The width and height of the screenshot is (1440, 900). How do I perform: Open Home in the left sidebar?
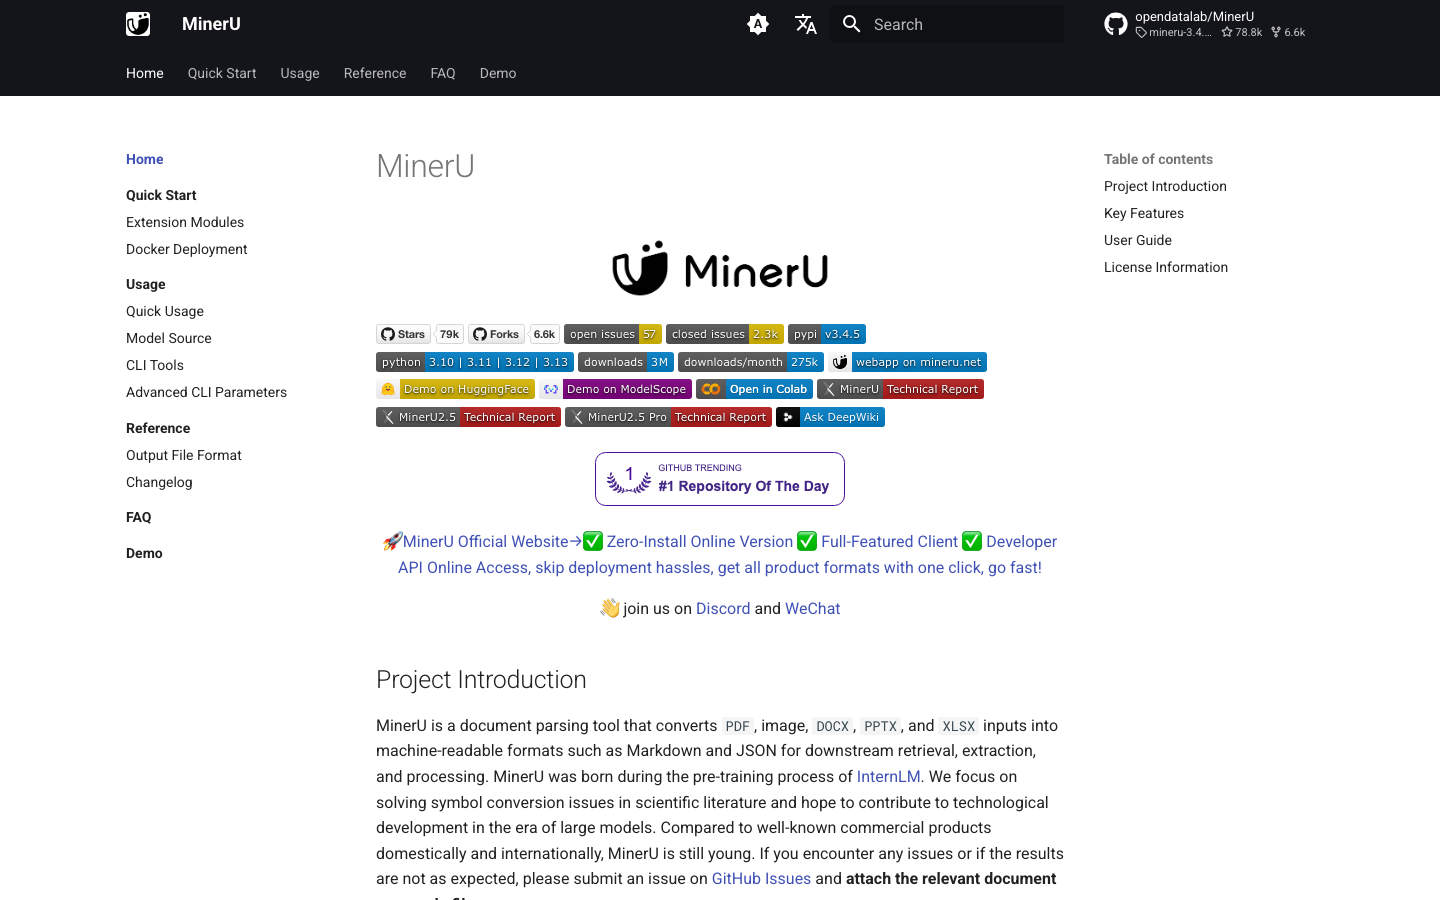coord(145,159)
